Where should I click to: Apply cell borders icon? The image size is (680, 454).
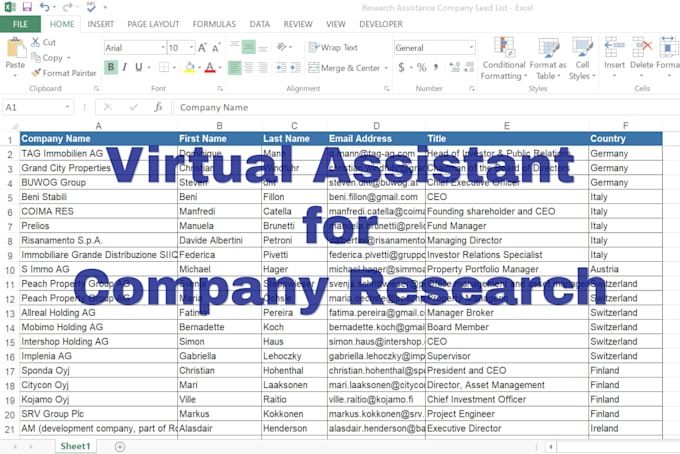click(164, 67)
